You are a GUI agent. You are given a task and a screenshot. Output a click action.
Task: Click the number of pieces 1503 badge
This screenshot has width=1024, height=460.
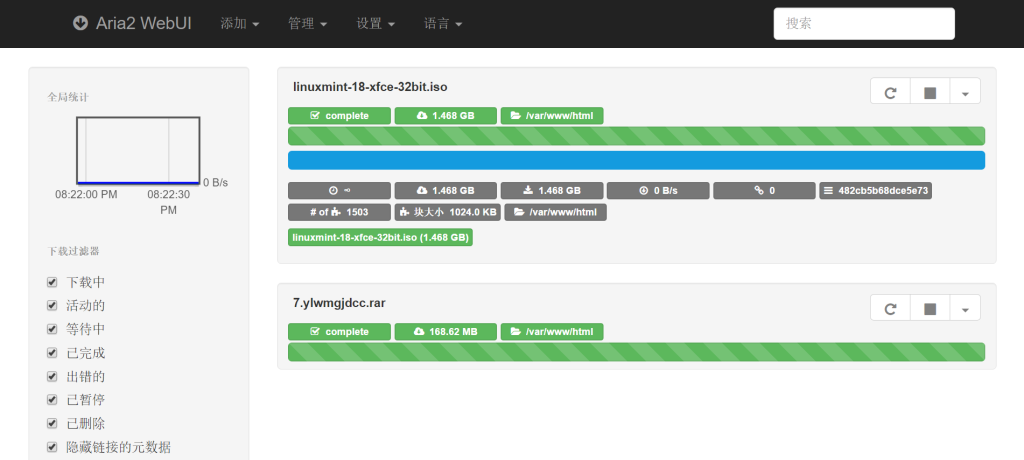[339, 212]
